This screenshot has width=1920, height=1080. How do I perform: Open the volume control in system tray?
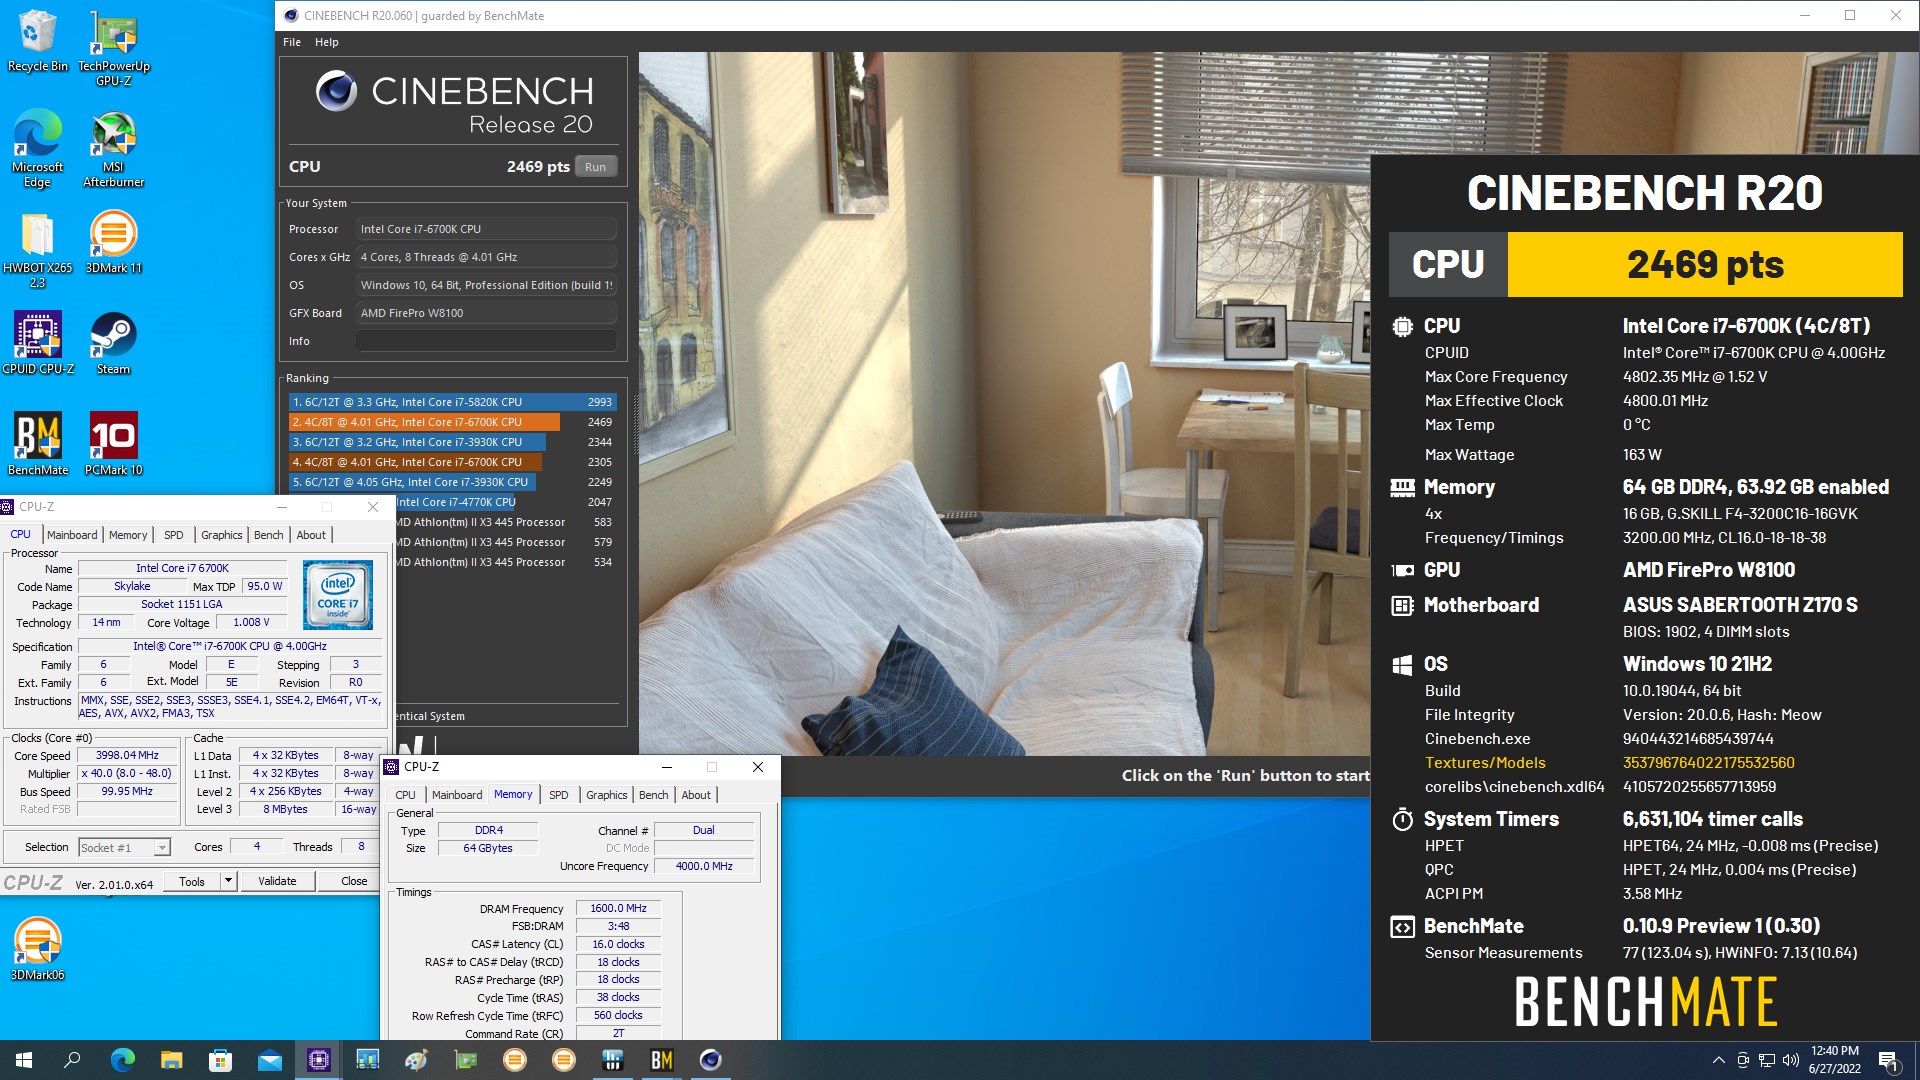coord(1790,1060)
